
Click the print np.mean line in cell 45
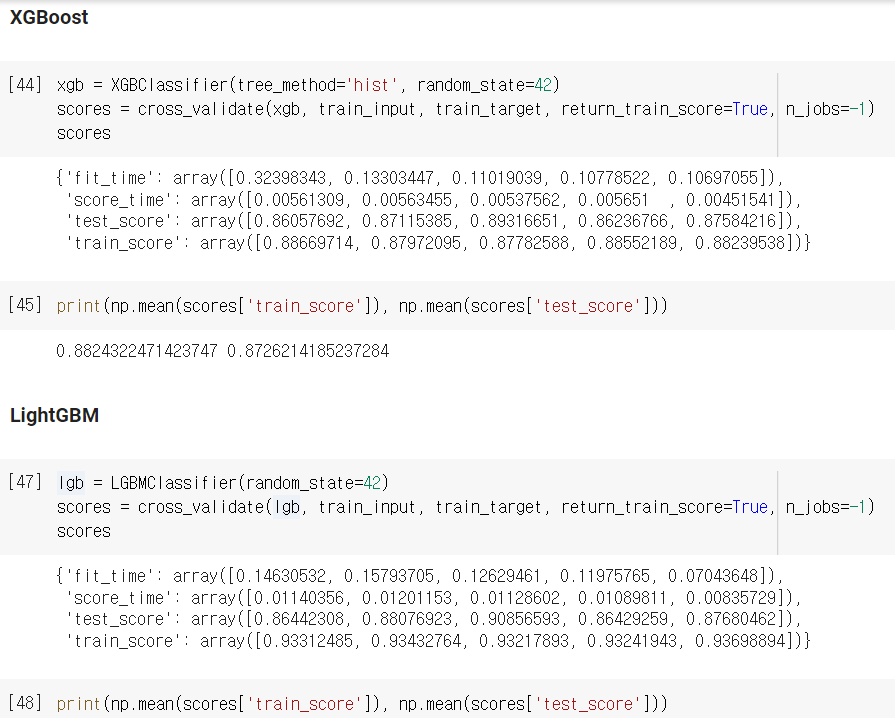click(x=362, y=306)
